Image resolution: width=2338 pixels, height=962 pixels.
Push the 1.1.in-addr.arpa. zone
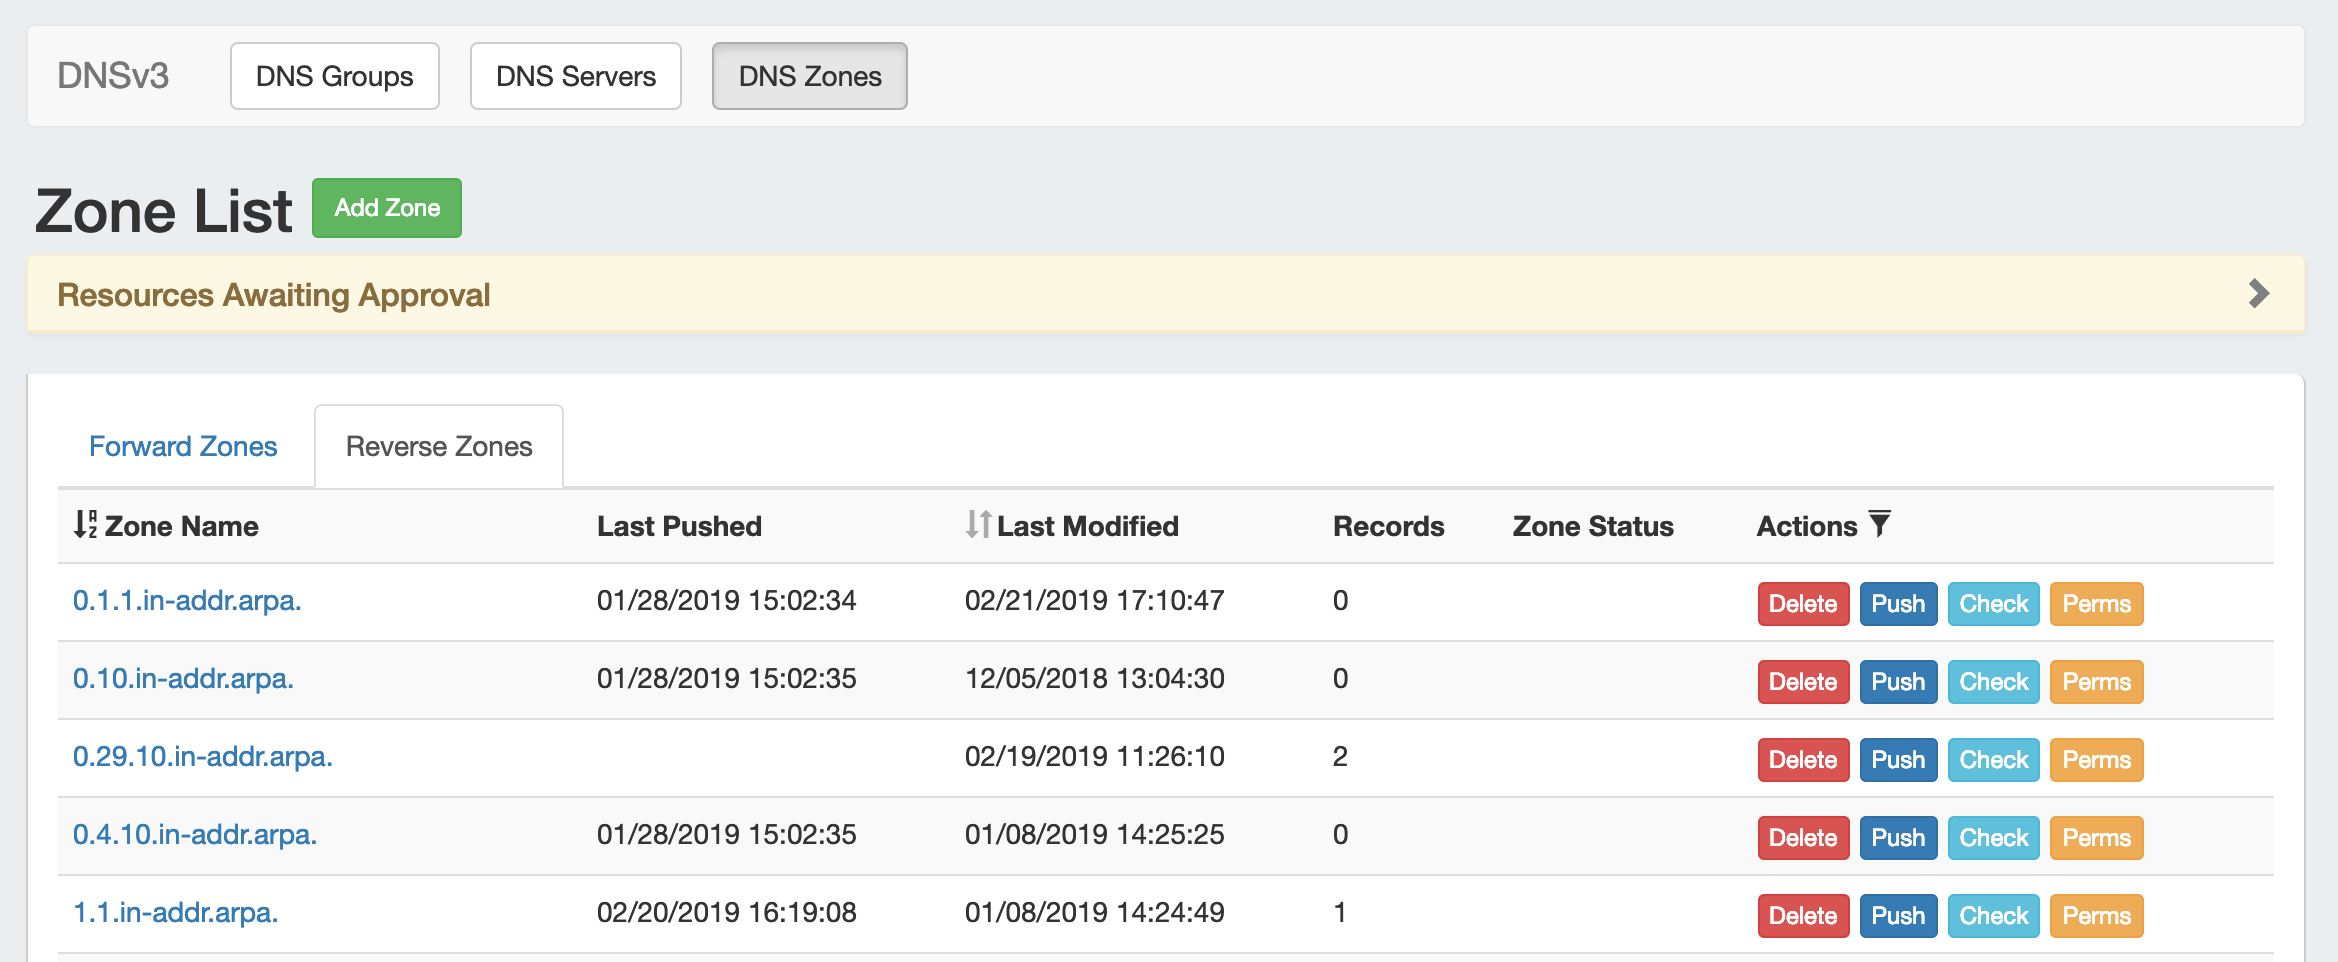(1897, 916)
